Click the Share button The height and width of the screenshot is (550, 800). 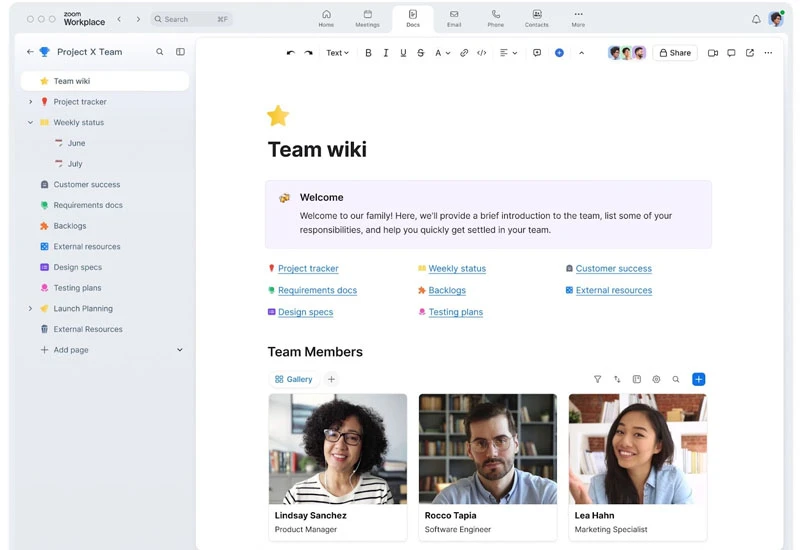(x=674, y=53)
